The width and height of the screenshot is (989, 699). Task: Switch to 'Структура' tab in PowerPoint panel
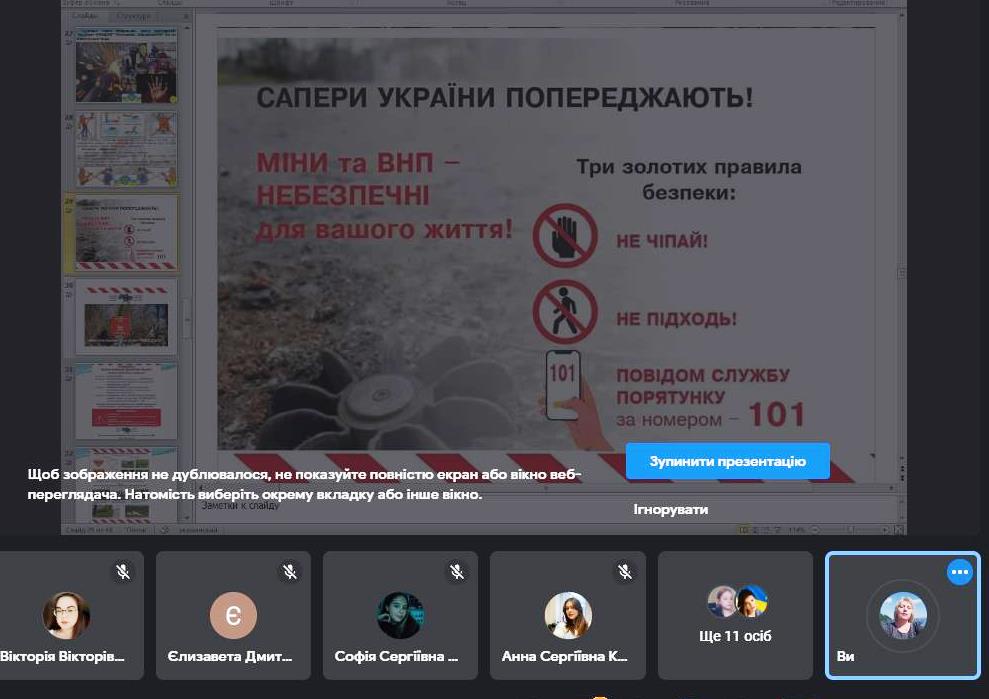pyautogui.click(x=133, y=16)
